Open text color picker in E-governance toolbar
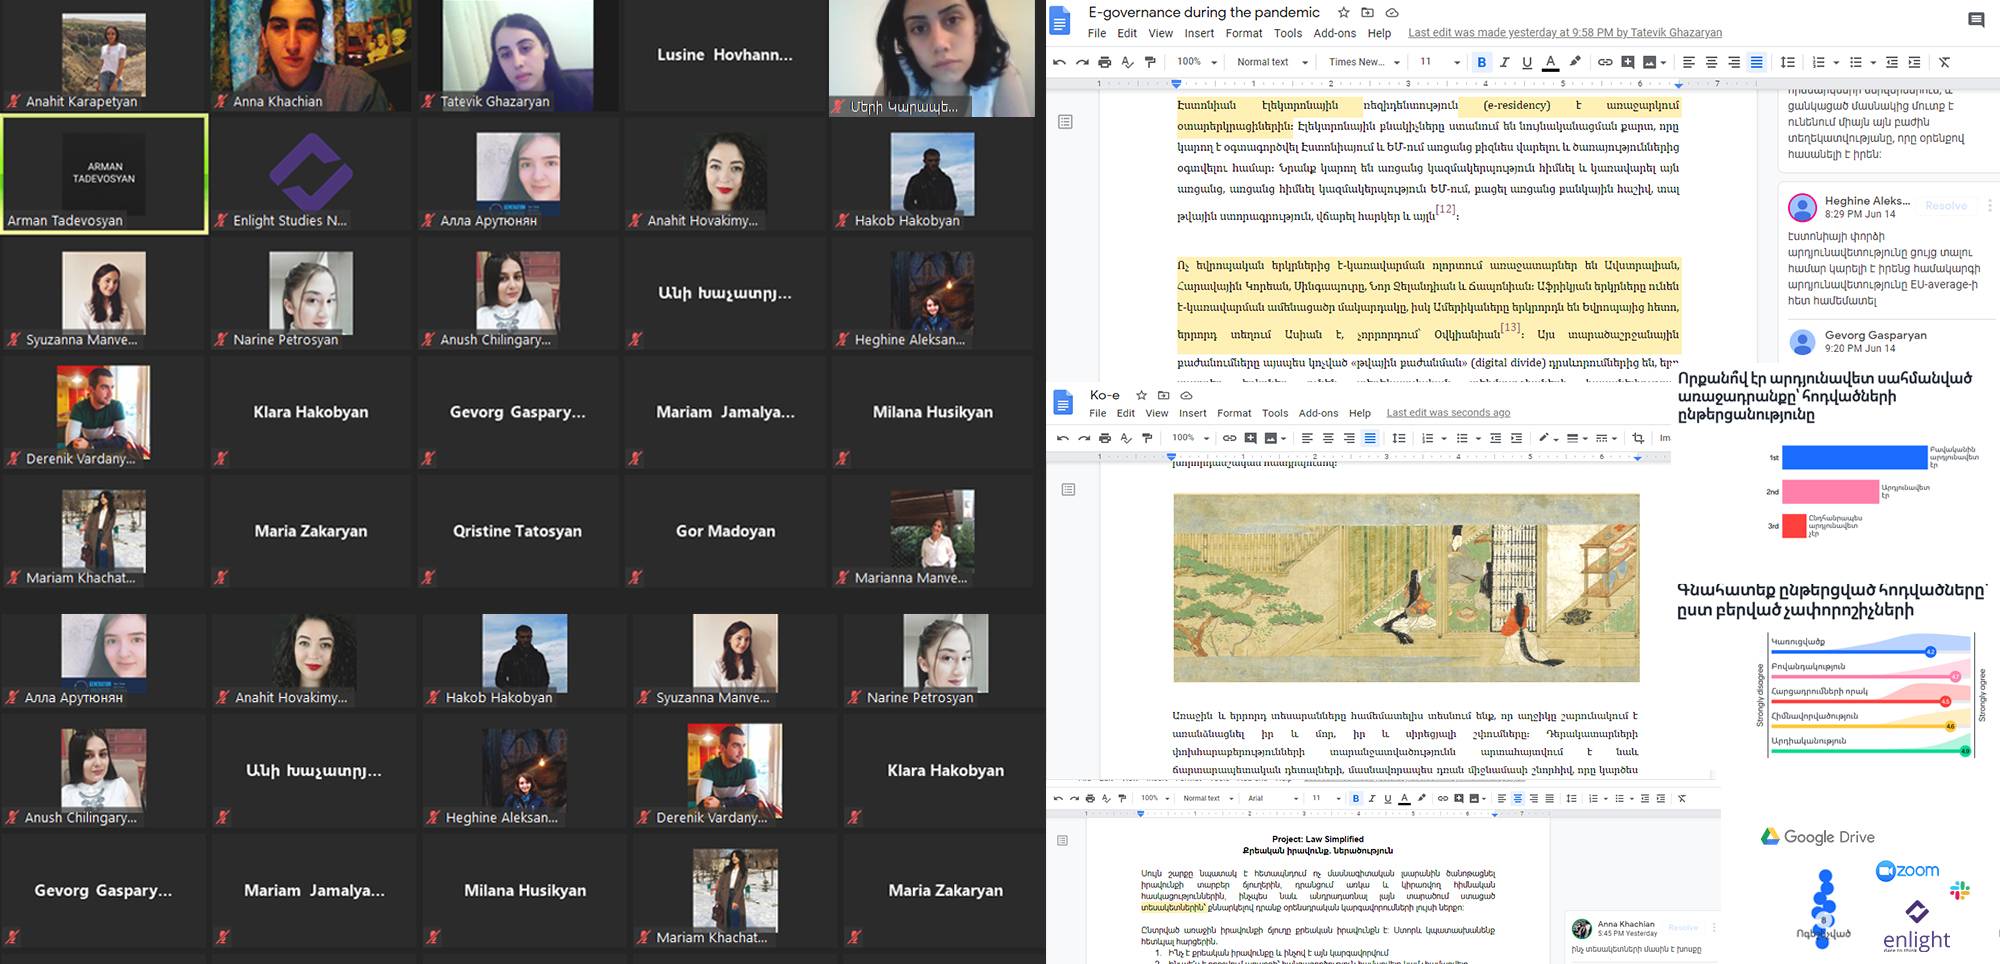 click(1550, 62)
